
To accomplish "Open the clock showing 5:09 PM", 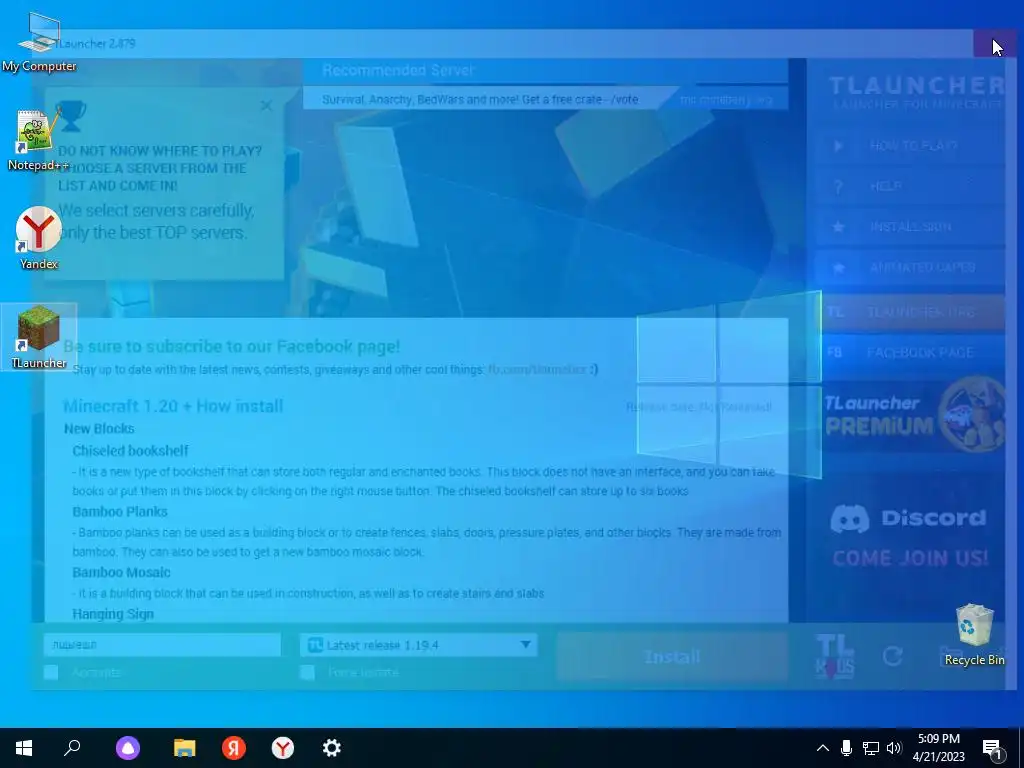I will pyautogui.click(x=938, y=748).
